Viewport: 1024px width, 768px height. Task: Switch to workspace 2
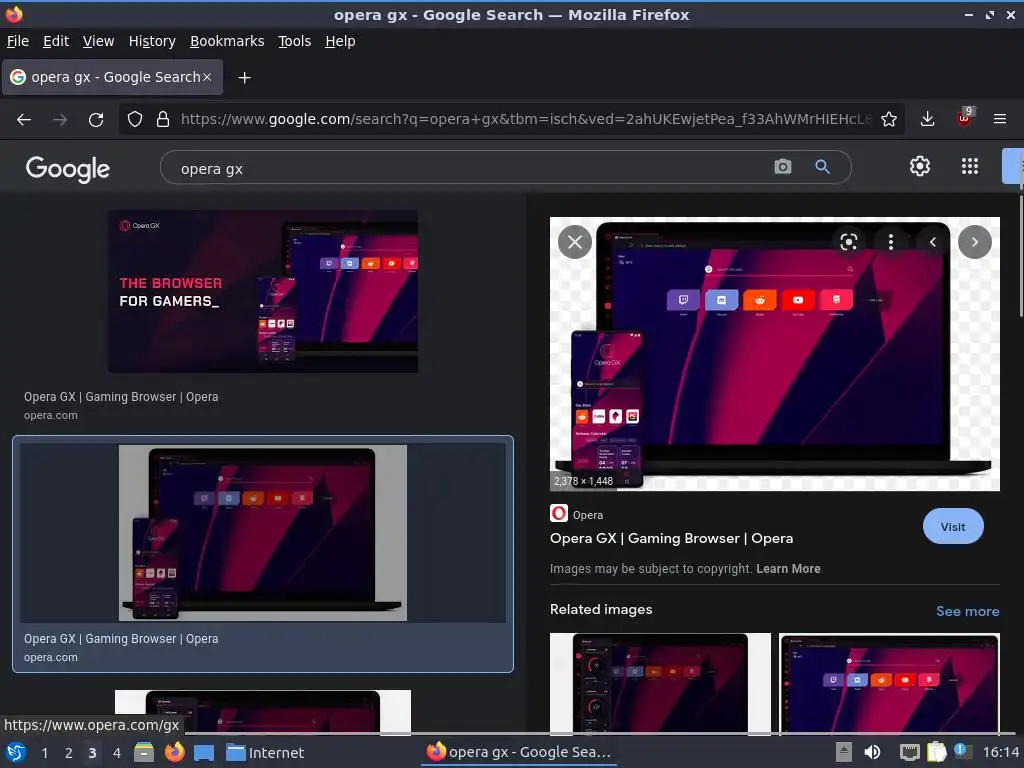click(x=69, y=753)
